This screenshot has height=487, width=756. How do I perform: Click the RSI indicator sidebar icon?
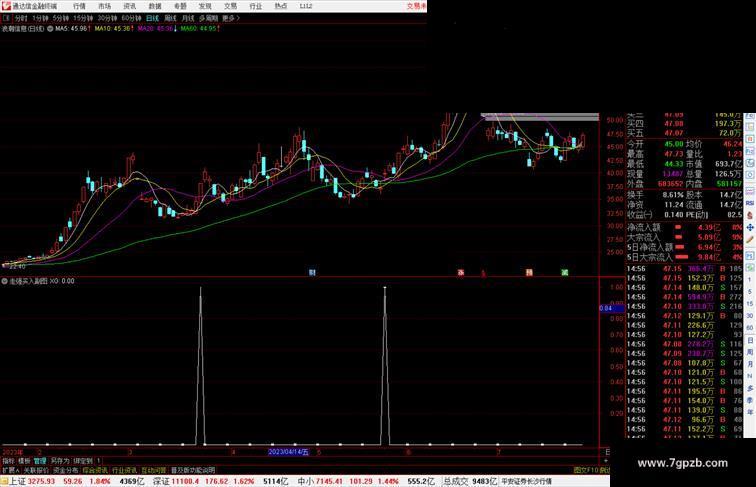click(x=750, y=203)
